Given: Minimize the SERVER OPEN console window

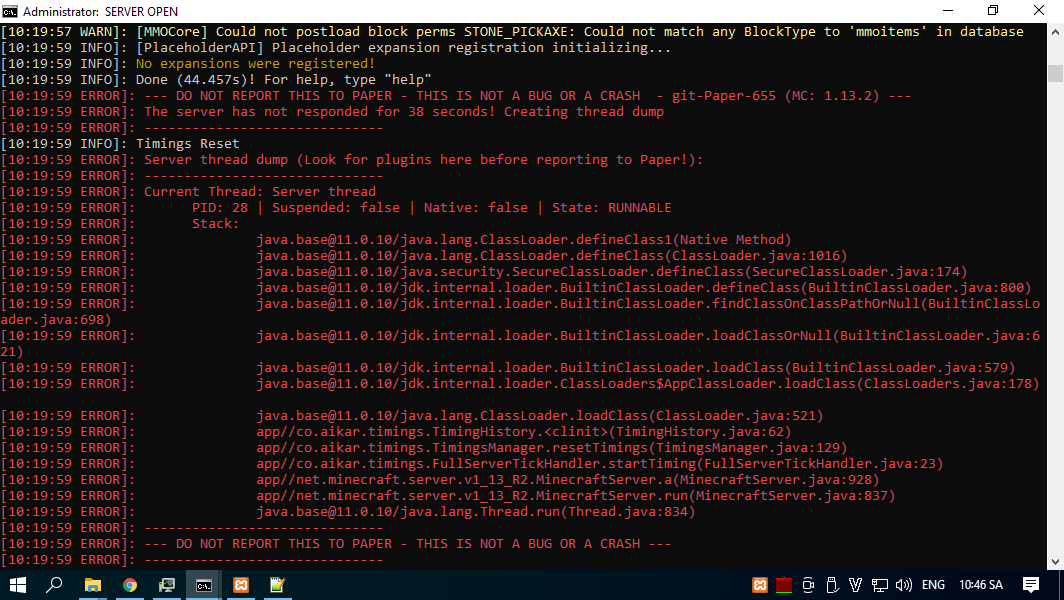Looking at the screenshot, I should 949,11.
